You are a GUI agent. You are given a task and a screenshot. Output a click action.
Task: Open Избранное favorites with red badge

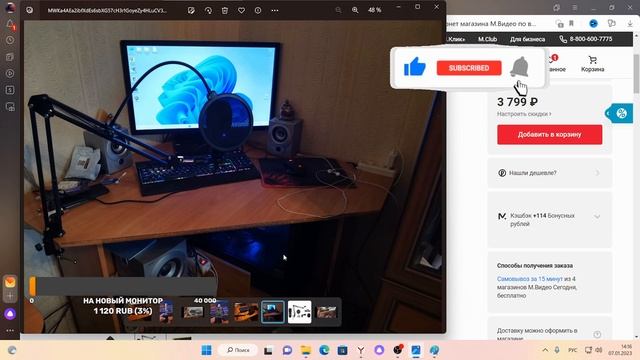pos(556,64)
